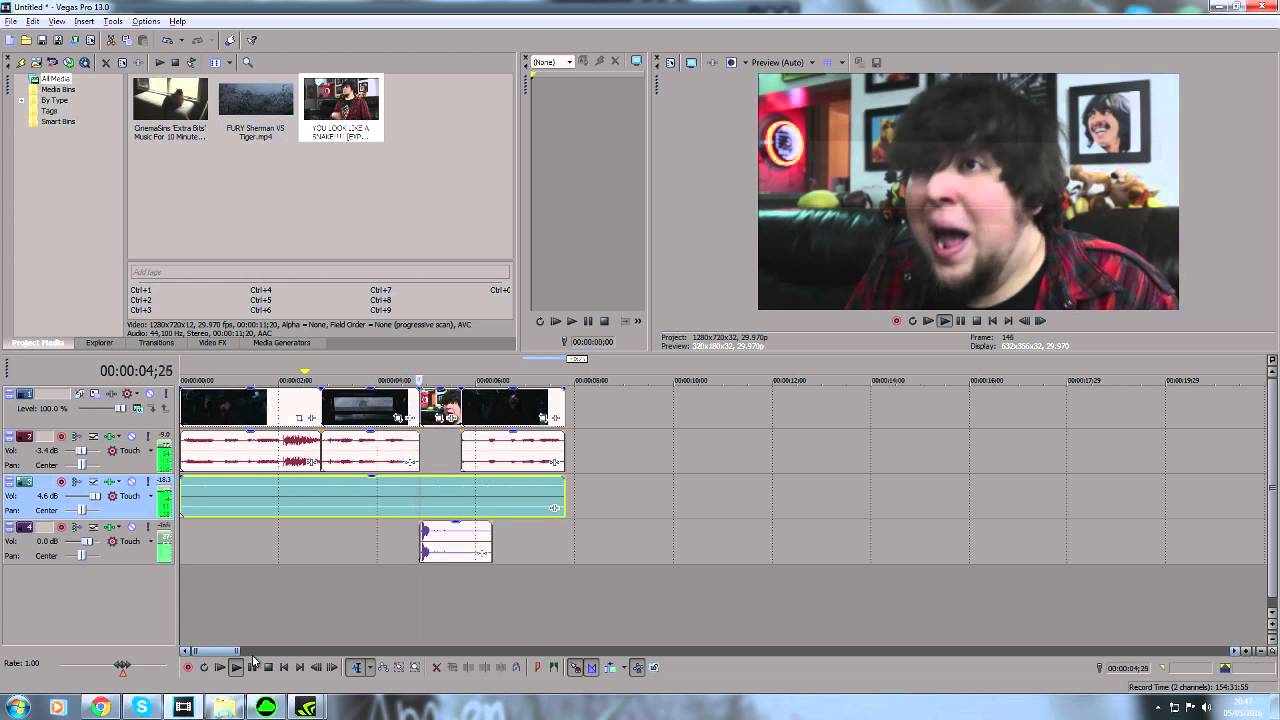Image resolution: width=1280 pixels, height=720 pixels.
Task: Open Project Media views dropdown arrow
Action: click(x=229, y=62)
